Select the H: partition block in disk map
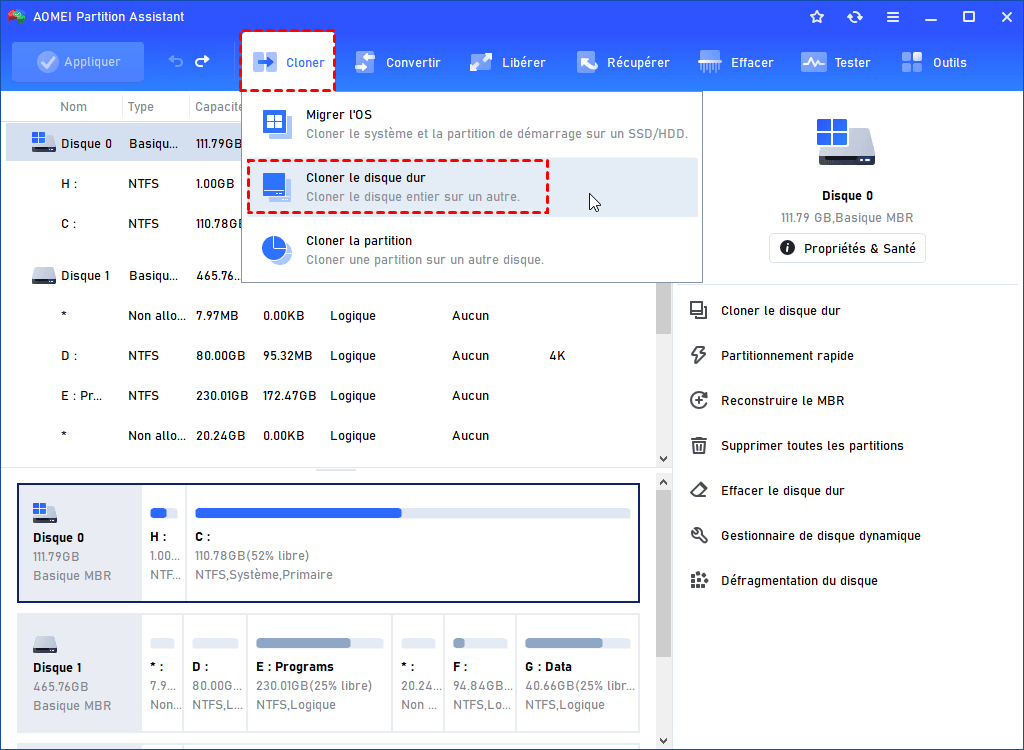The width and height of the screenshot is (1024, 750). click(x=163, y=543)
